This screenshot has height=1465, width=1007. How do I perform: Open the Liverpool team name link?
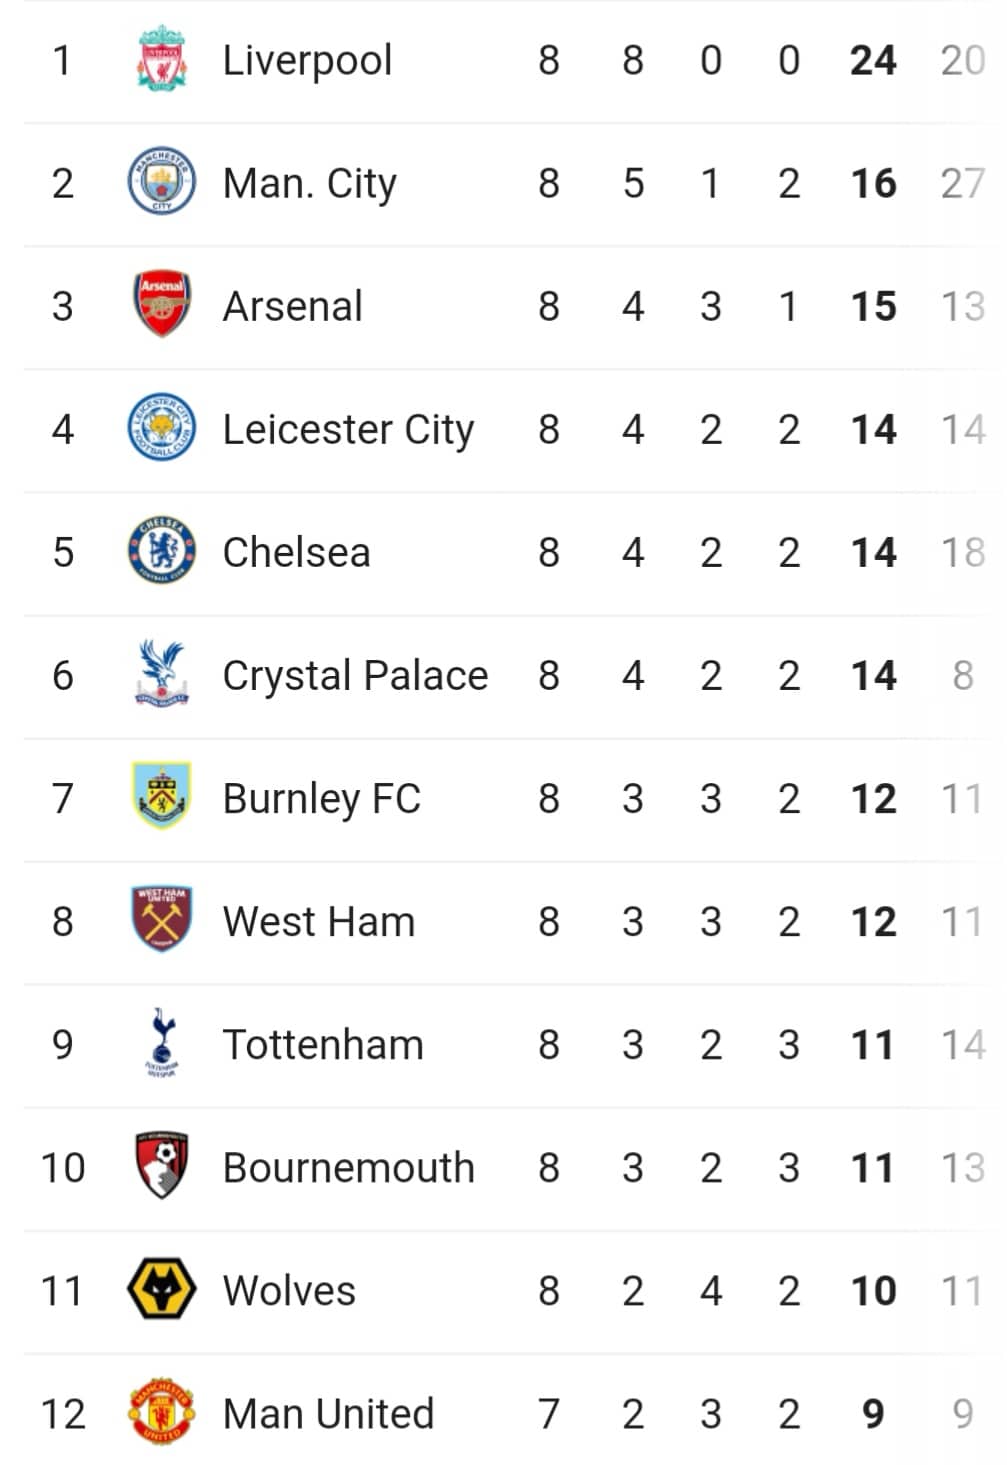click(x=307, y=62)
